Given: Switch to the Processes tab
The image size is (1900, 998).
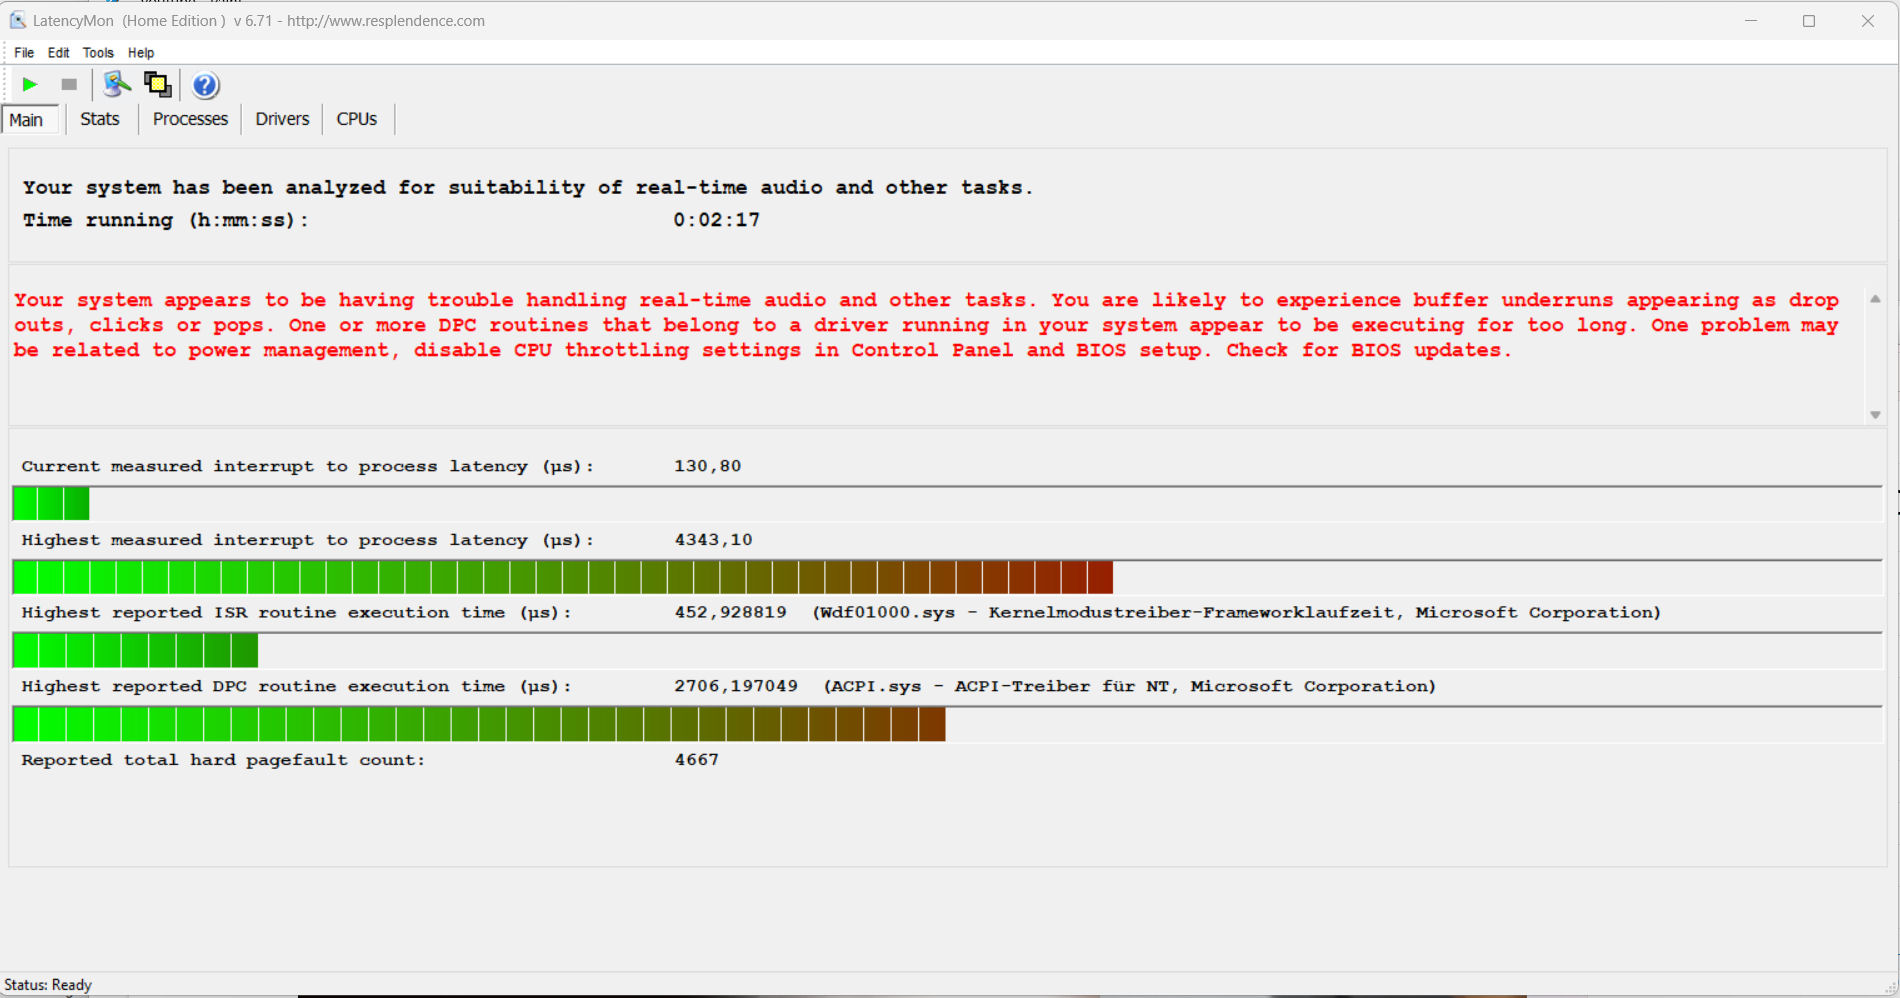Looking at the screenshot, I should (190, 119).
